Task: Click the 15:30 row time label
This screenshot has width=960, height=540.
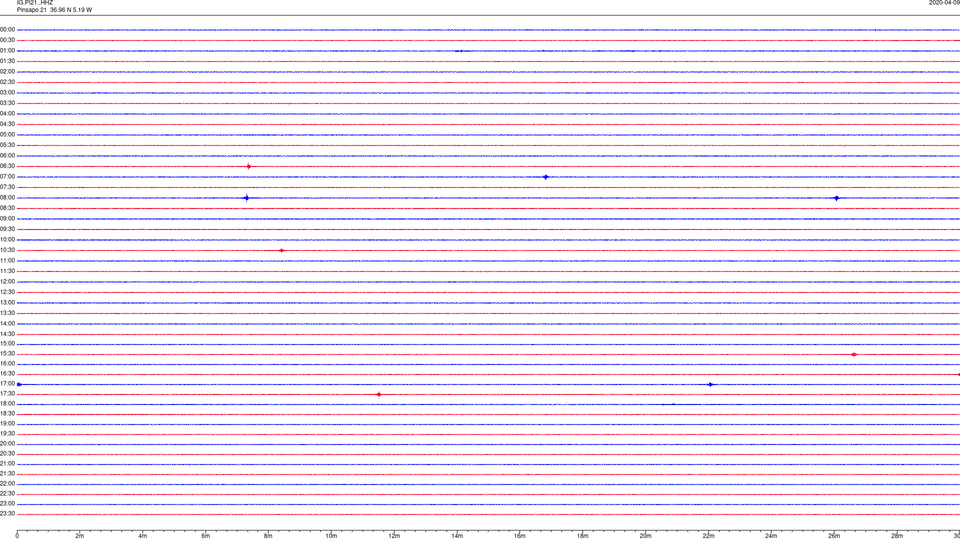Action: 7,354
